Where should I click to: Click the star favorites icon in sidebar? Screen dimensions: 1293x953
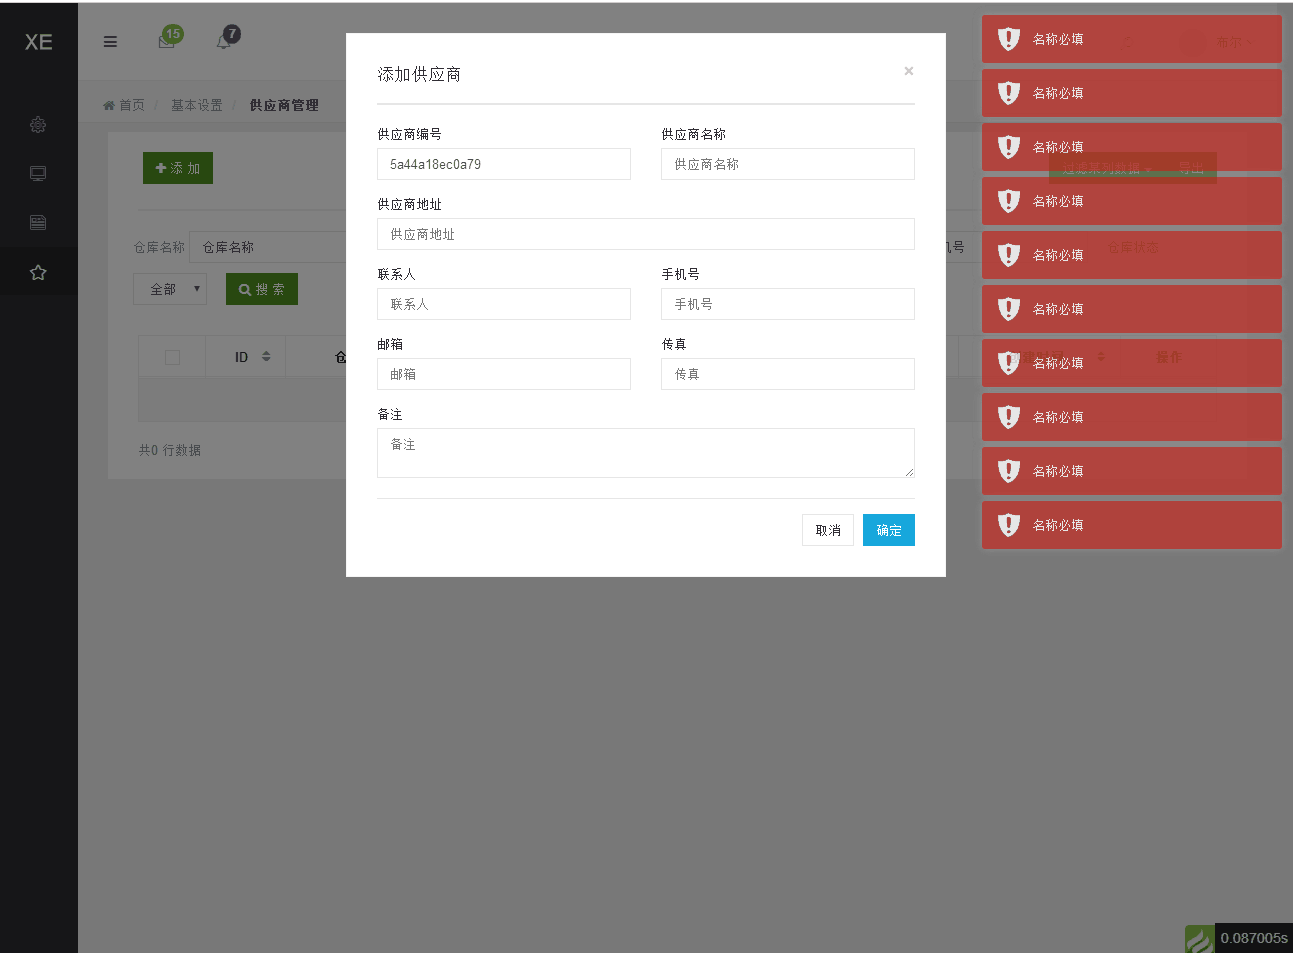tap(38, 270)
